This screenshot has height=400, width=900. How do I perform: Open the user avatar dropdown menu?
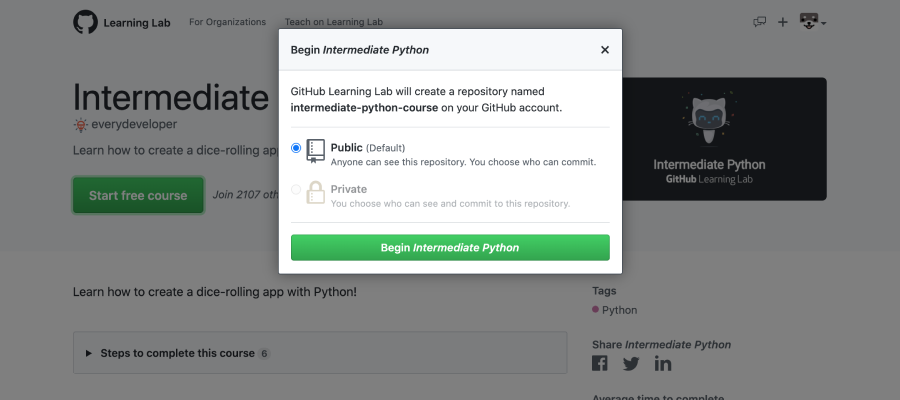tap(812, 22)
